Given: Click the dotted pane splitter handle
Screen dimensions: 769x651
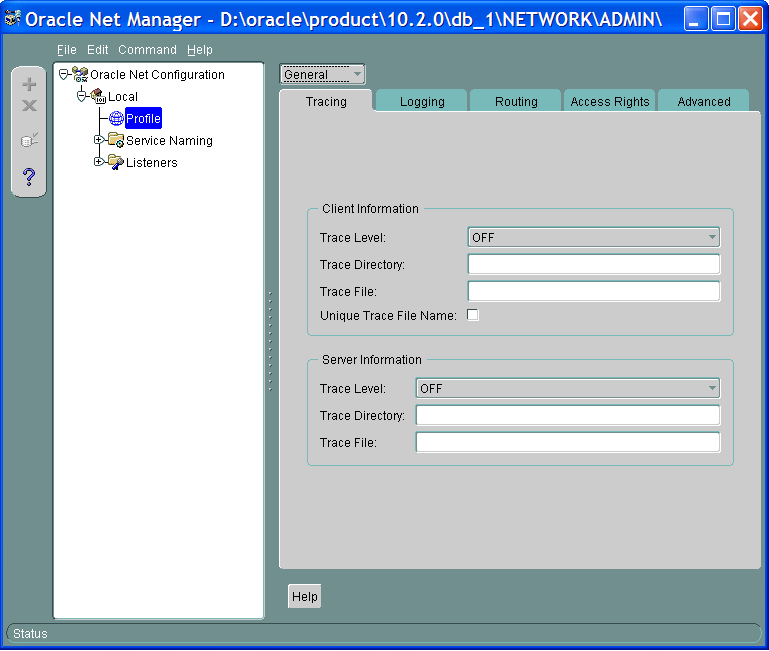Looking at the screenshot, I should point(270,341).
